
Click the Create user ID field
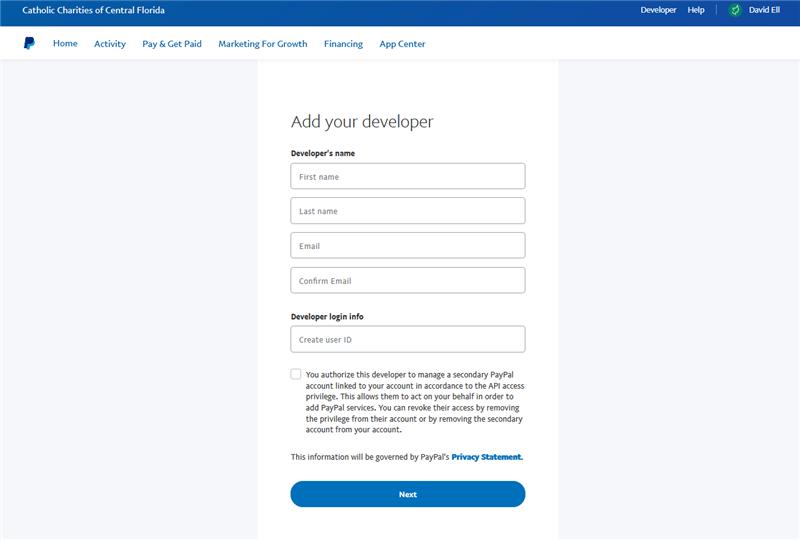point(408,340)
